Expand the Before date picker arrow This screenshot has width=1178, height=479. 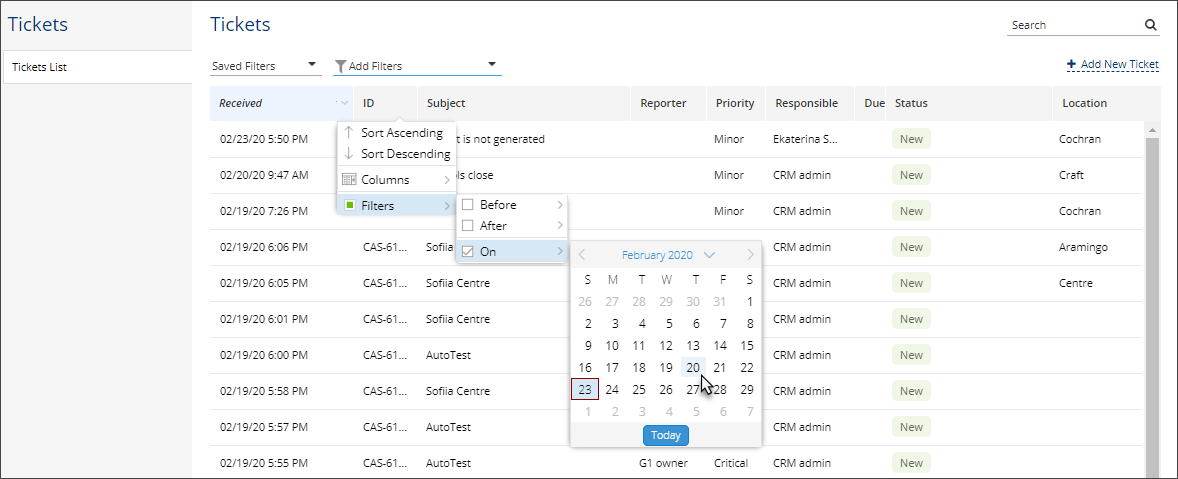[559, 204]
